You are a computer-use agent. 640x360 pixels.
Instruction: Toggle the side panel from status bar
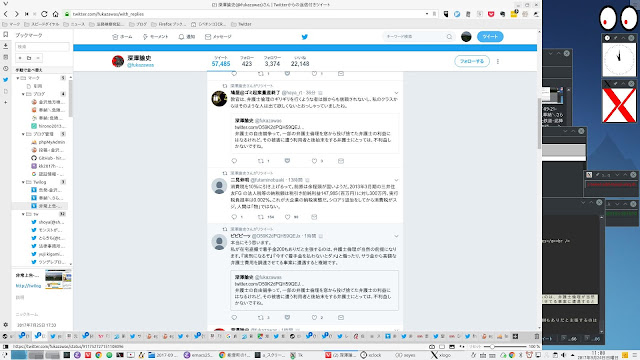coord(6,347)
